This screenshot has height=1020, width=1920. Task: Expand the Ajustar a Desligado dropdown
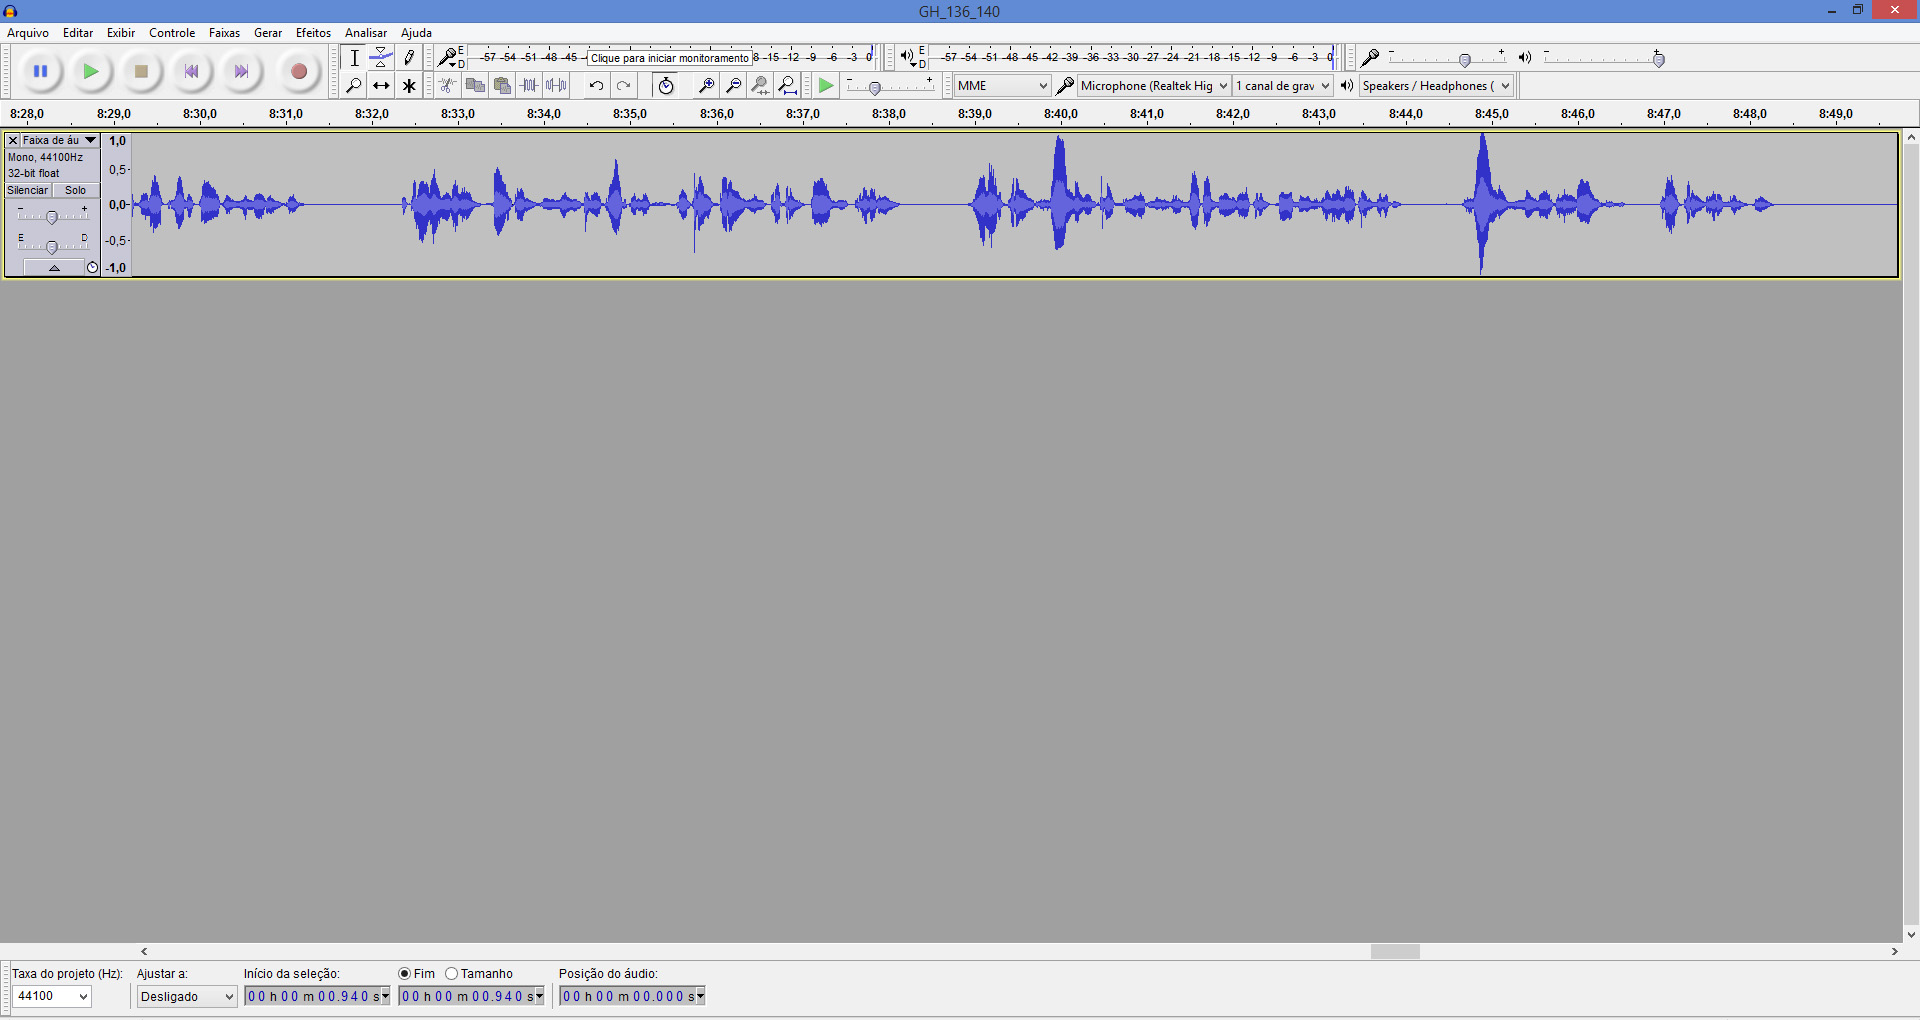187,997
